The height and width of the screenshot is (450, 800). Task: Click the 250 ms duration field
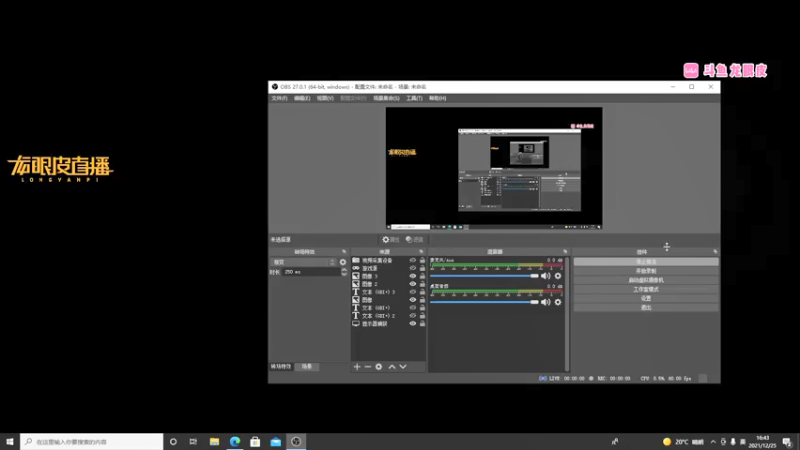(311, 272)
